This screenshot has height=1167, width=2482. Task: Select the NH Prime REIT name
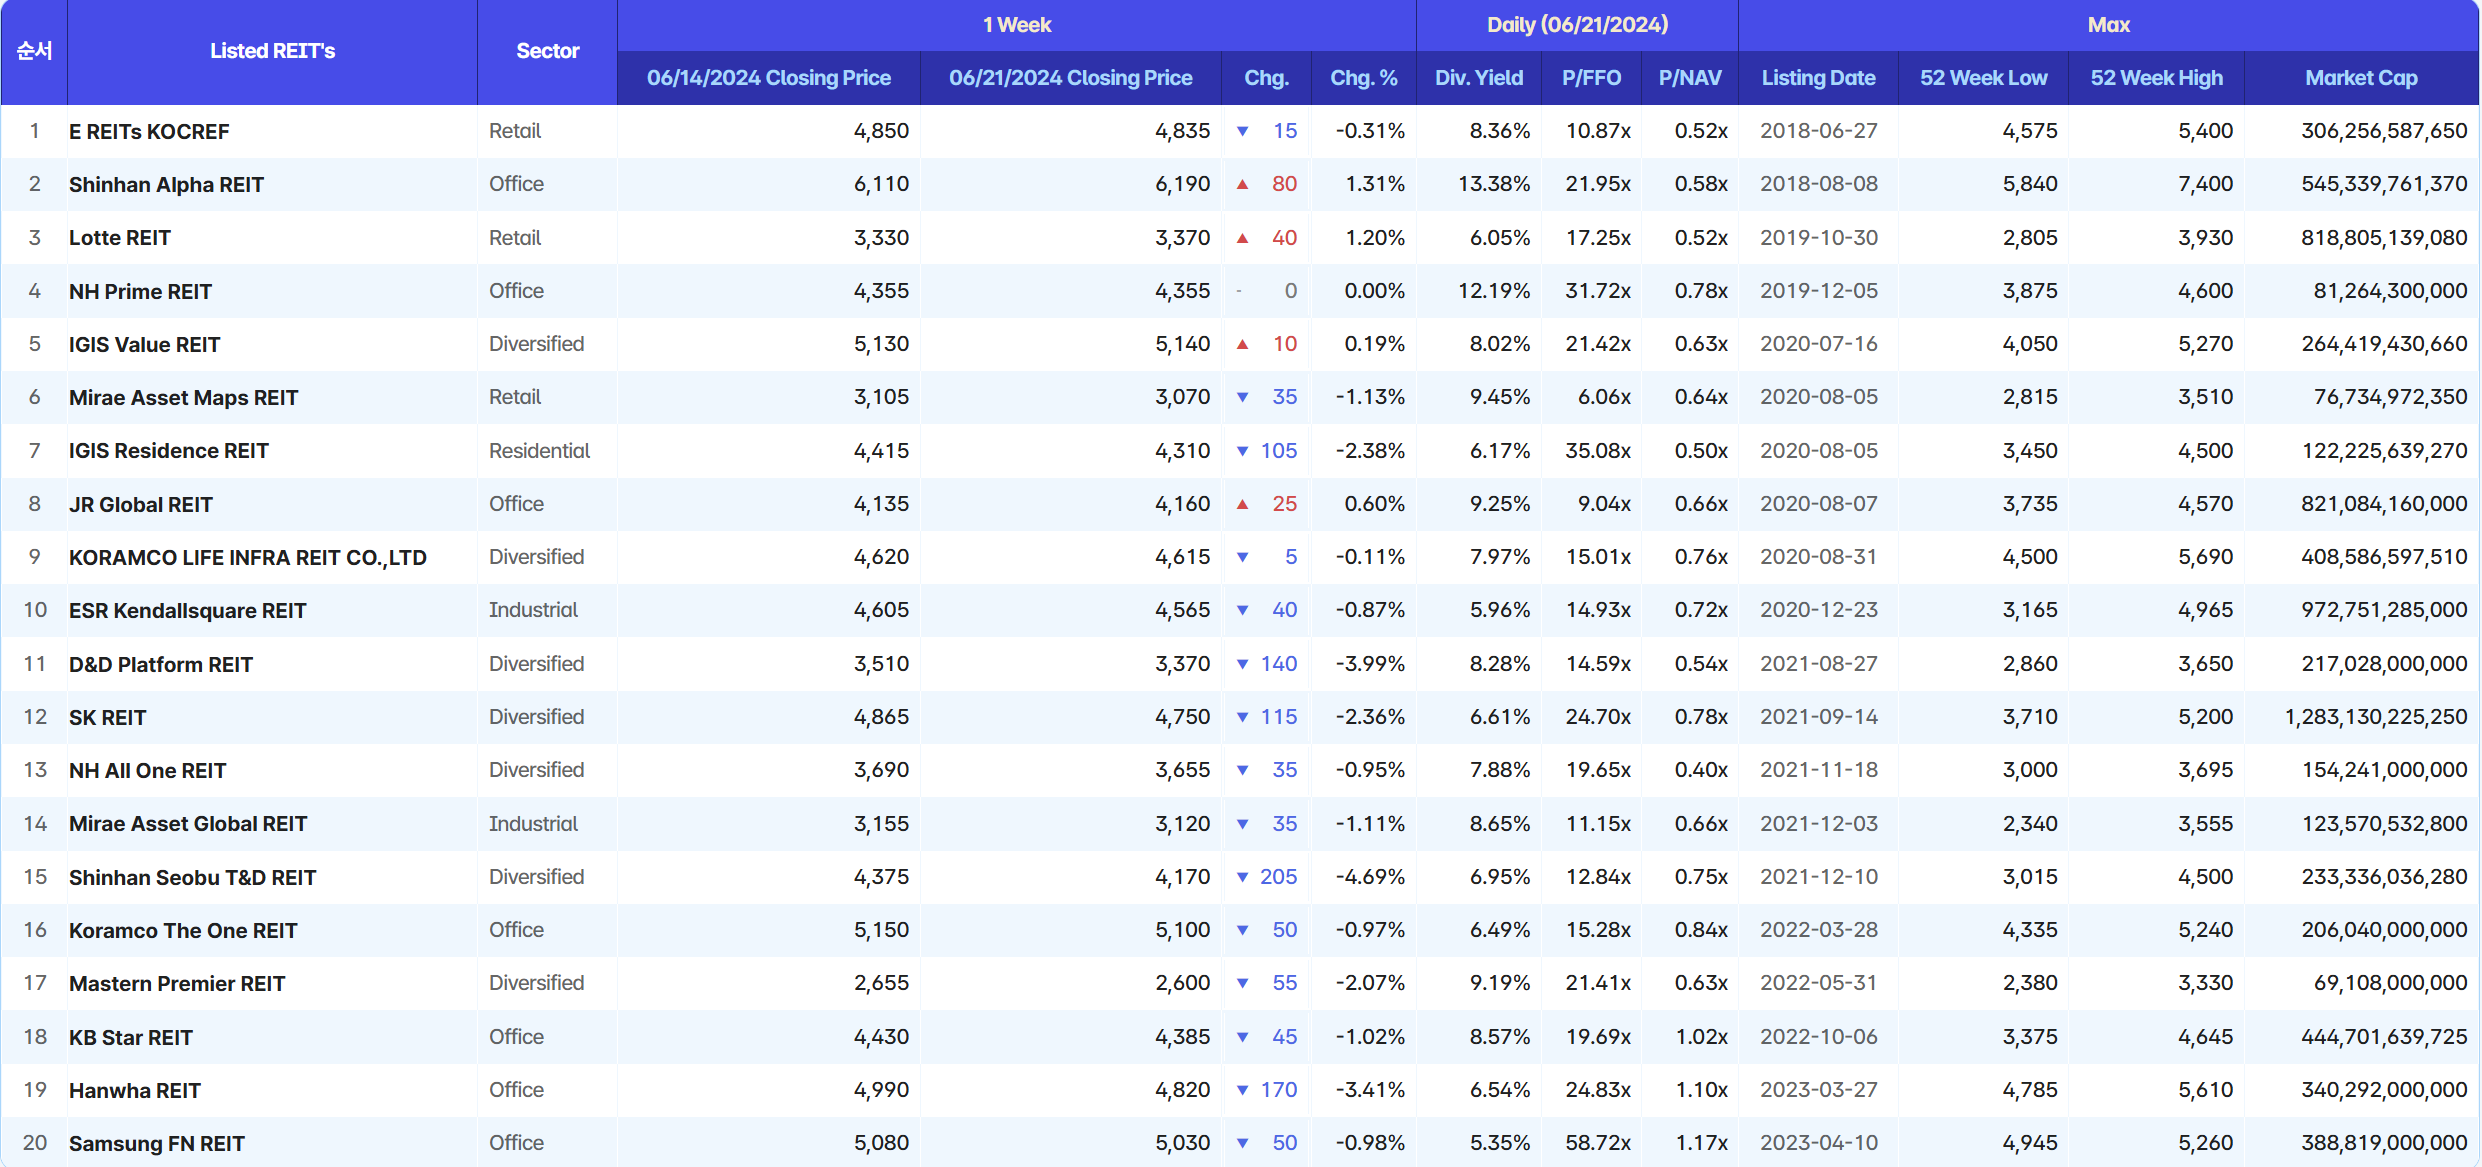click(x=140, y=292)
